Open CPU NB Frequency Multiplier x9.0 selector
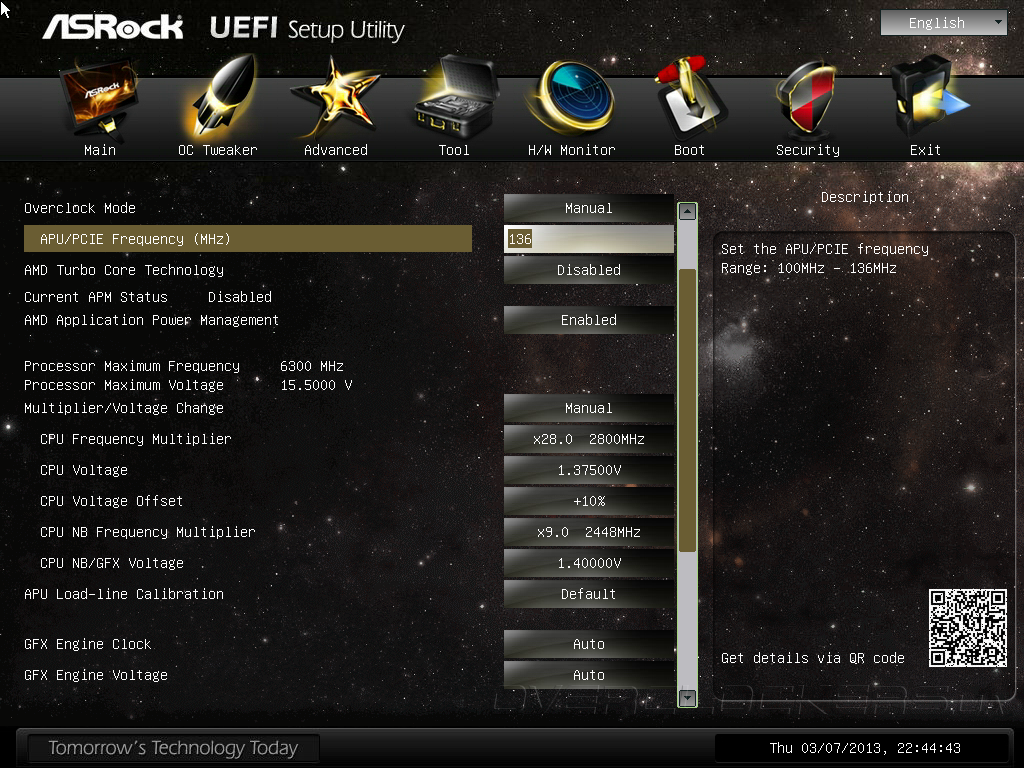The width and height of the screenshot is (1024, 768). [588, 532]
